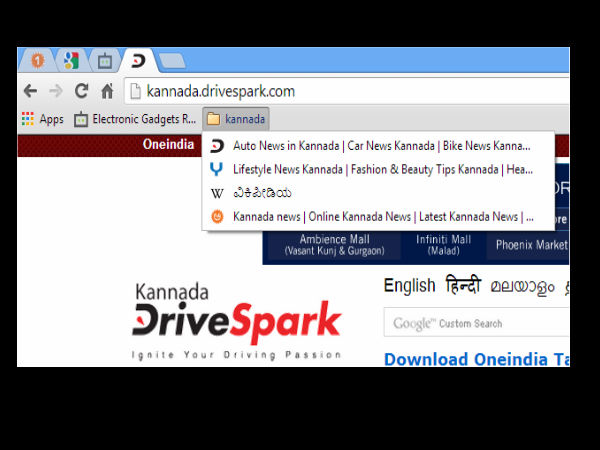Click the orange Oneindia bookmark icon
Screen dimensions: 600x450
coord(217,217)
